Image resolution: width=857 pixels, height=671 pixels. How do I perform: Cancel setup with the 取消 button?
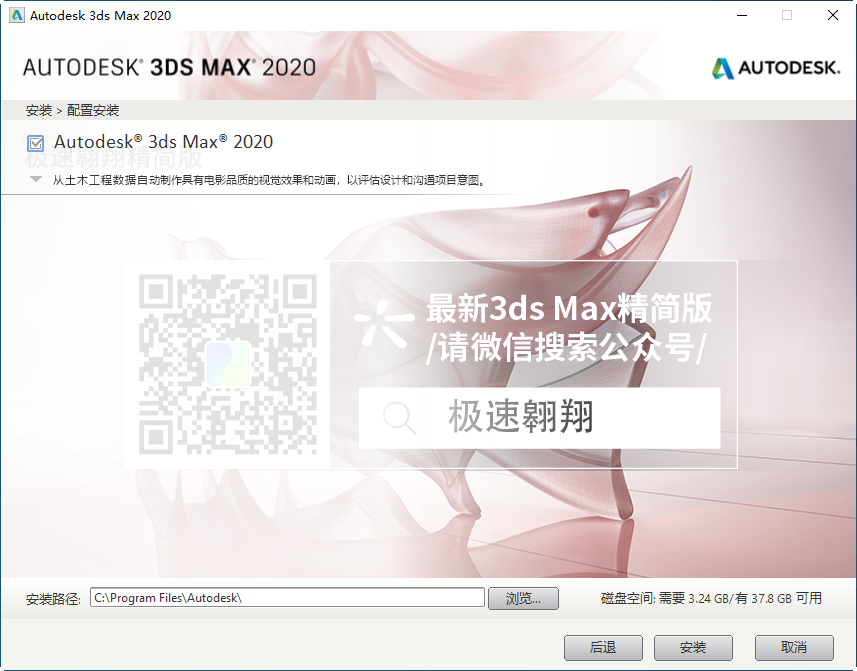794,648
